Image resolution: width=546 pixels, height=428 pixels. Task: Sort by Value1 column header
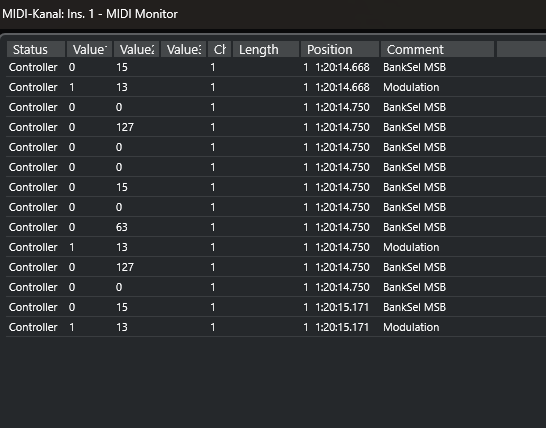pyautogui.click(x=89, y=49)
